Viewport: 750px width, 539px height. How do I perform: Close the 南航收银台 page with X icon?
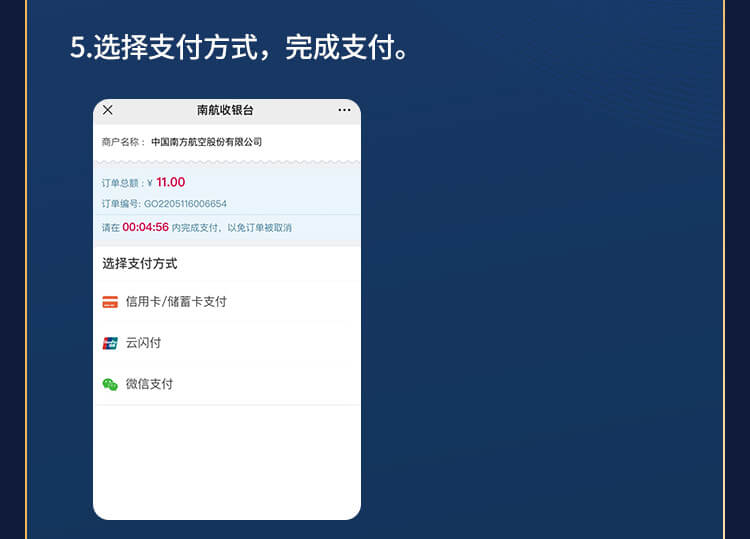(x=108, y=110)
